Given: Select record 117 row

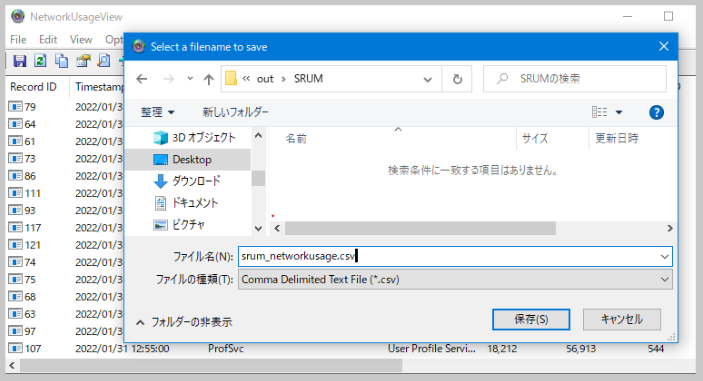Looking at the screenshot, I should click(x=65, y=228).
